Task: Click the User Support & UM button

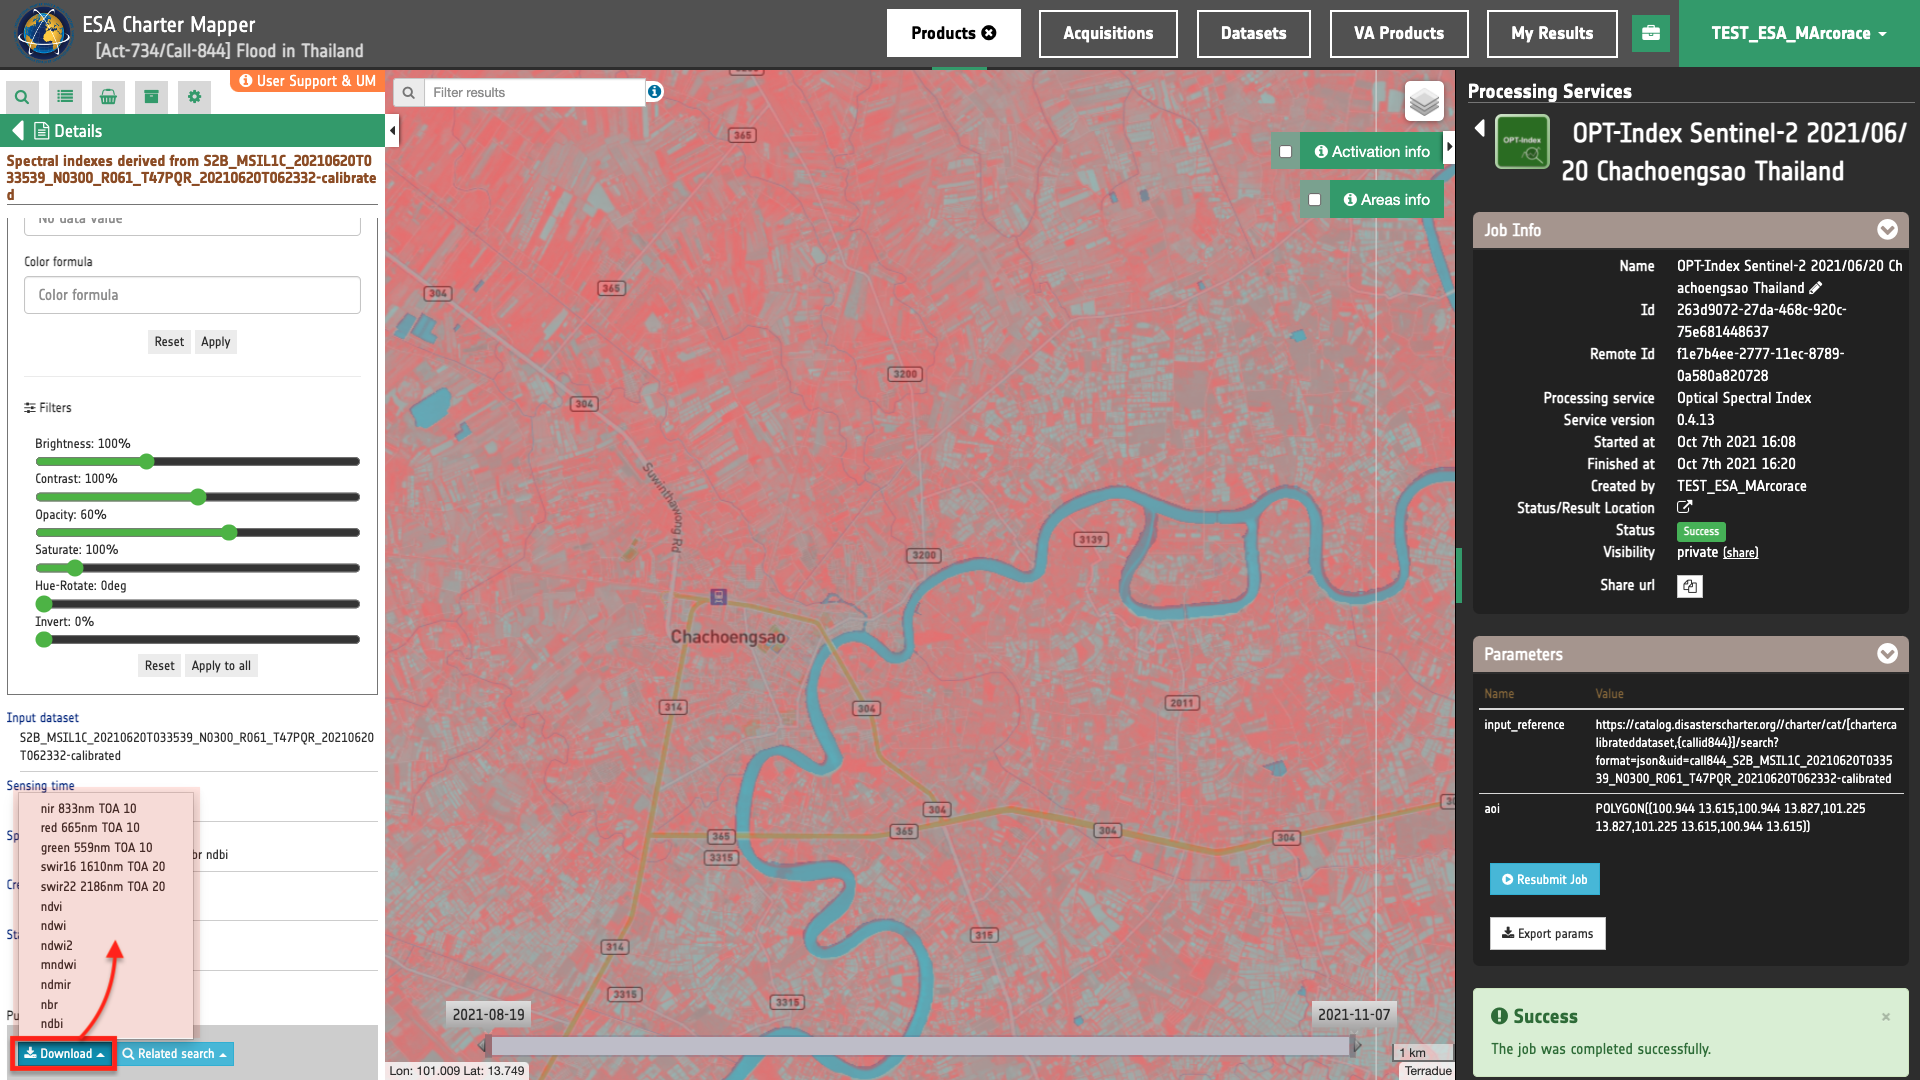Action: coord(307,81)
